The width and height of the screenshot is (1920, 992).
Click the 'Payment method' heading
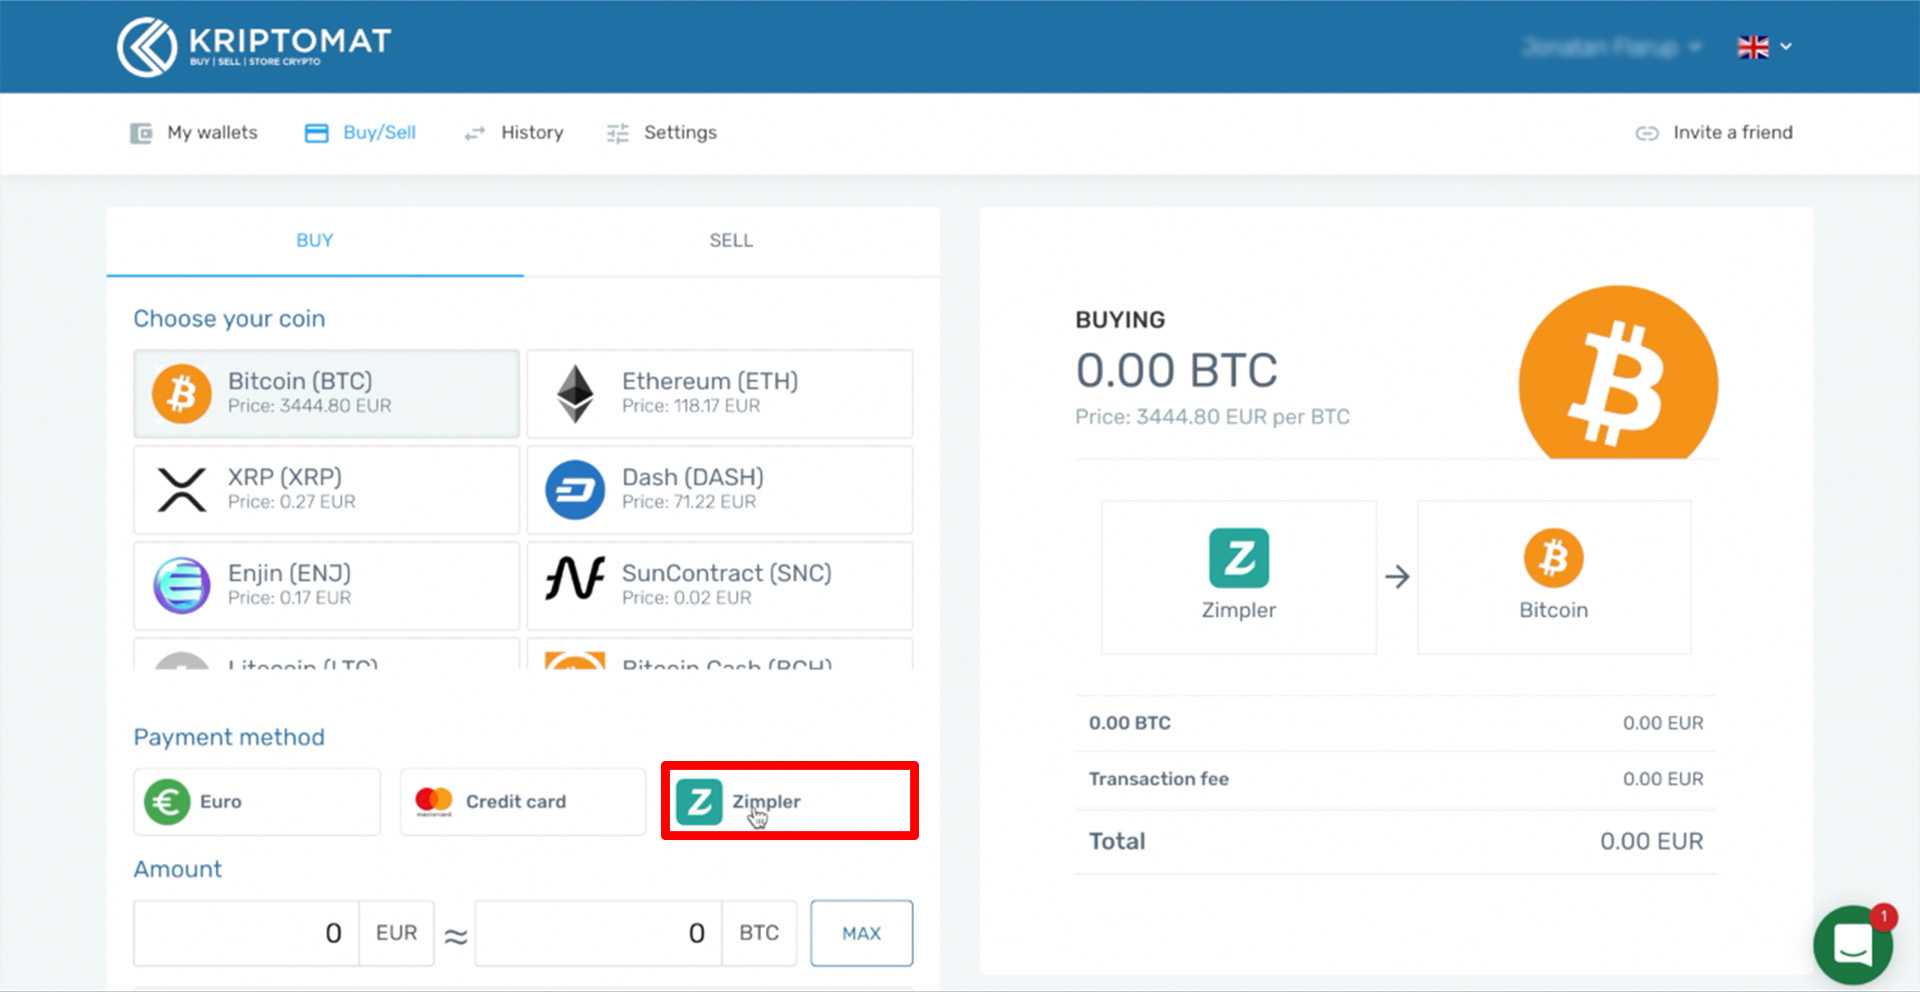[230, 738]
